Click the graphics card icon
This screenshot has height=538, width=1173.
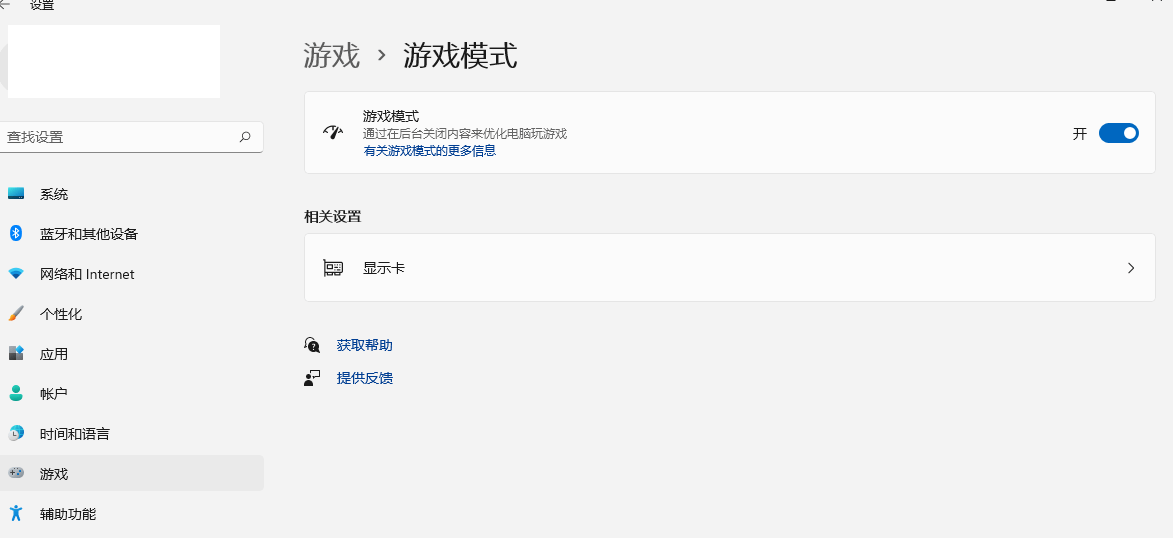point(333,268)
